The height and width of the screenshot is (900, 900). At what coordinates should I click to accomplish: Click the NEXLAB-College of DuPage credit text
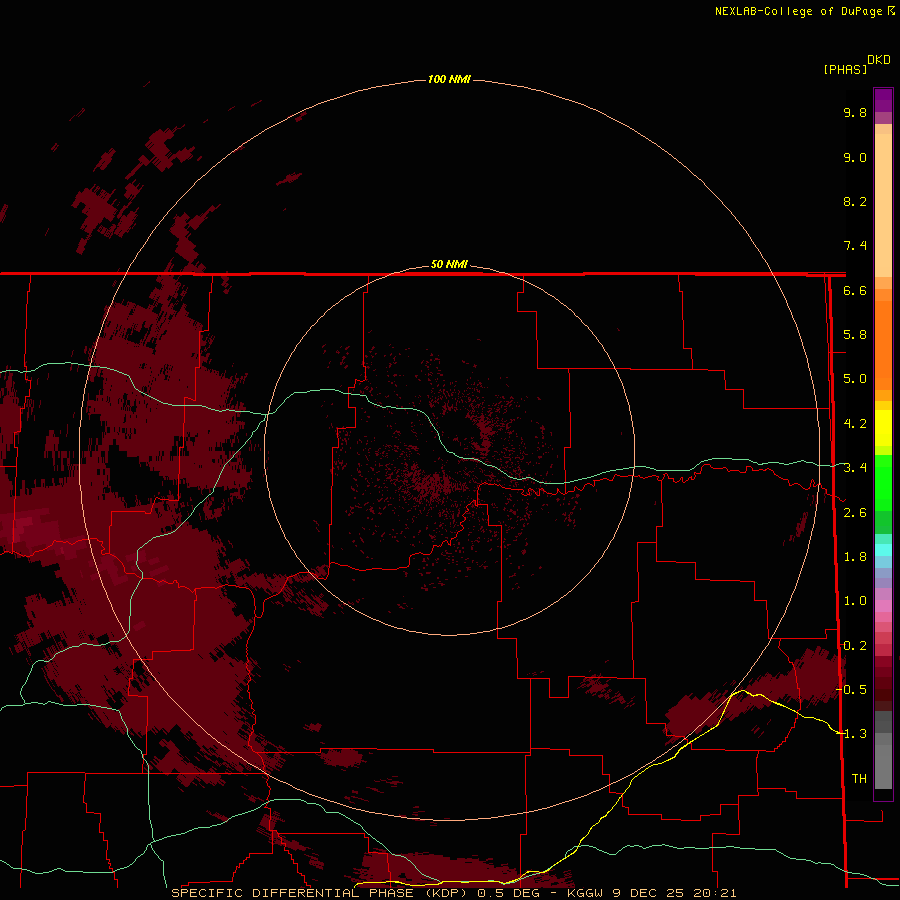(800, 11)
